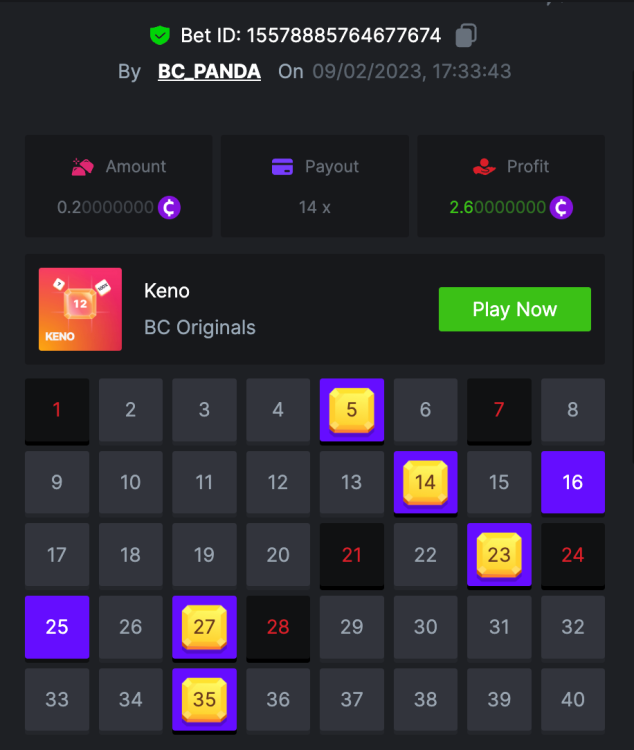This screenshot has height=750, width=634.
Task: Copy the Bet ID with the copy icon
Action: pos(466,35)
